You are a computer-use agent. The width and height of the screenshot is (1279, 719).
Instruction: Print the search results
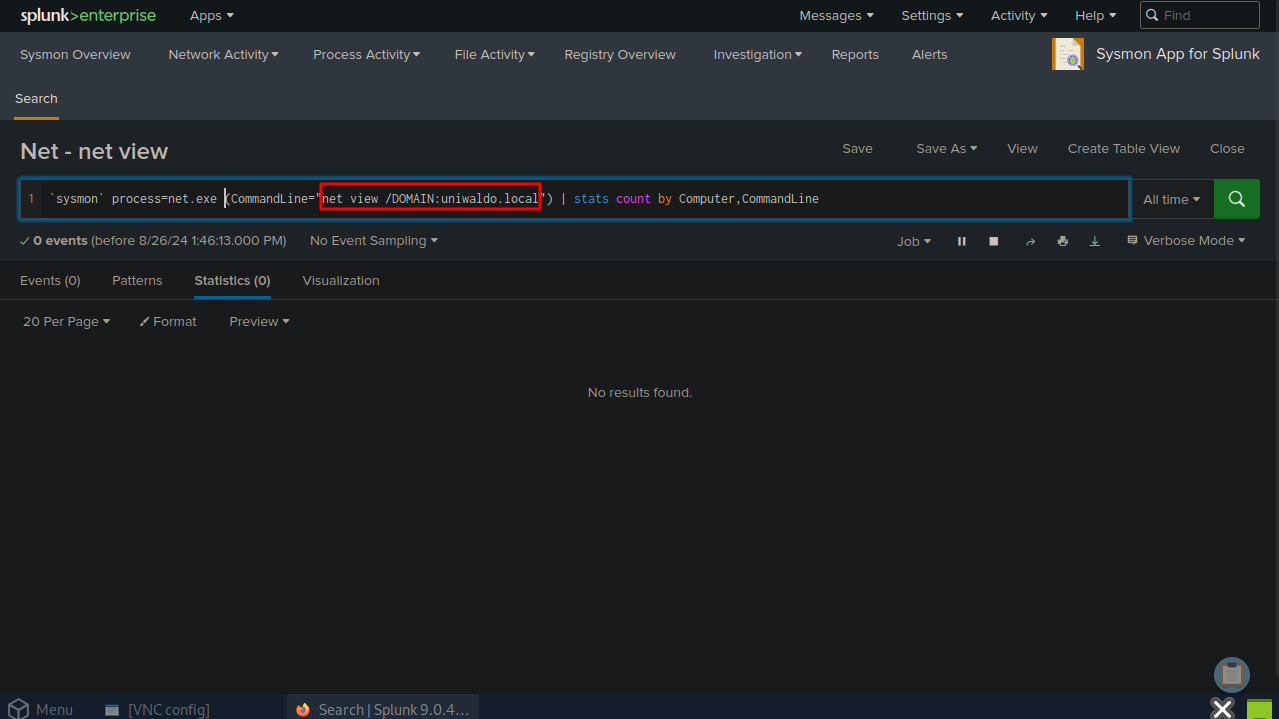coord(1062,241)
